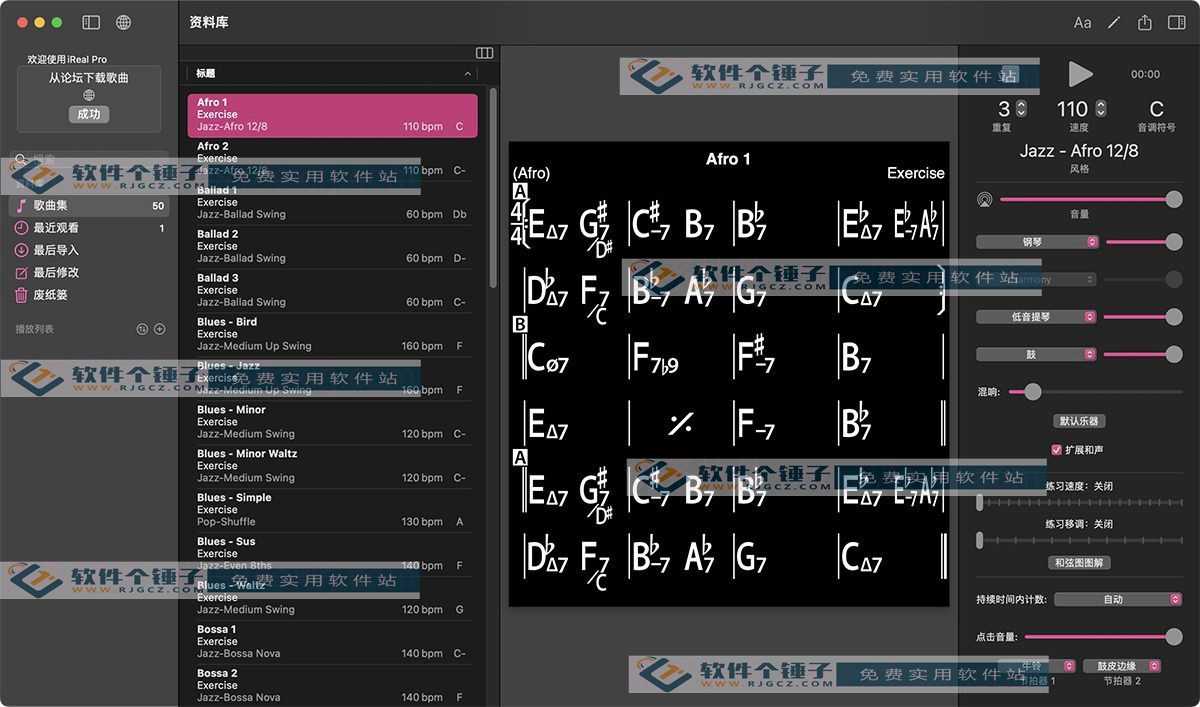The height and width of the screenshot is (707, 1200).
Task: Open font settings with the Aa icon
Action: click(x=1082, y=22)
